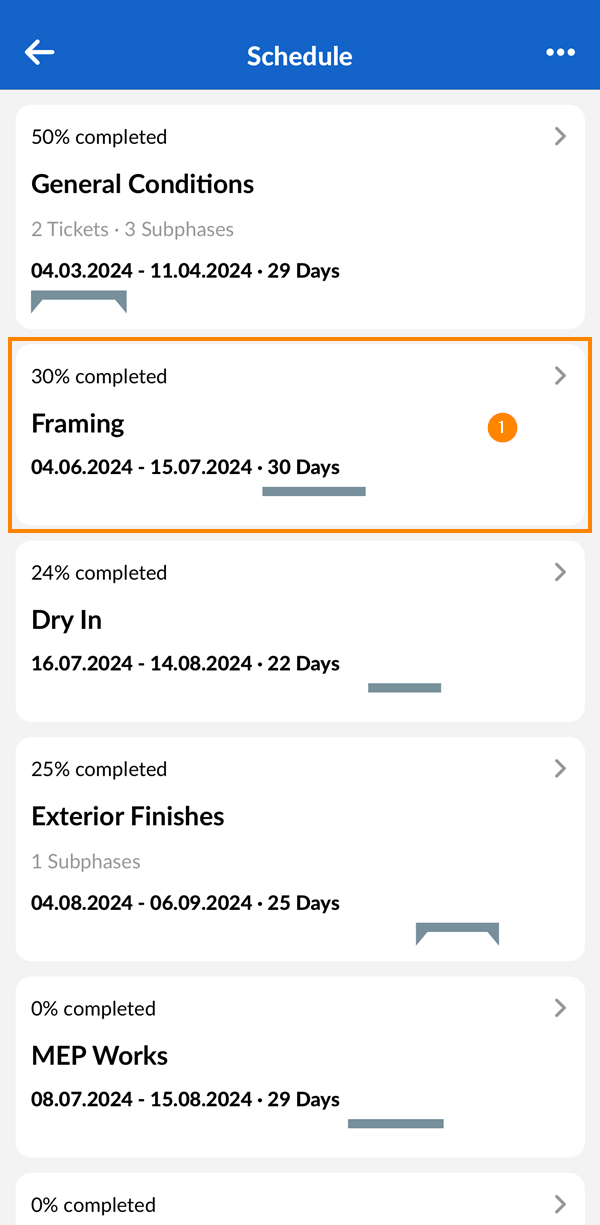This screenshot has width=600, height=1225.
Task: Click the Exterior Finishes chevron arrow
Action: point(560,768)
